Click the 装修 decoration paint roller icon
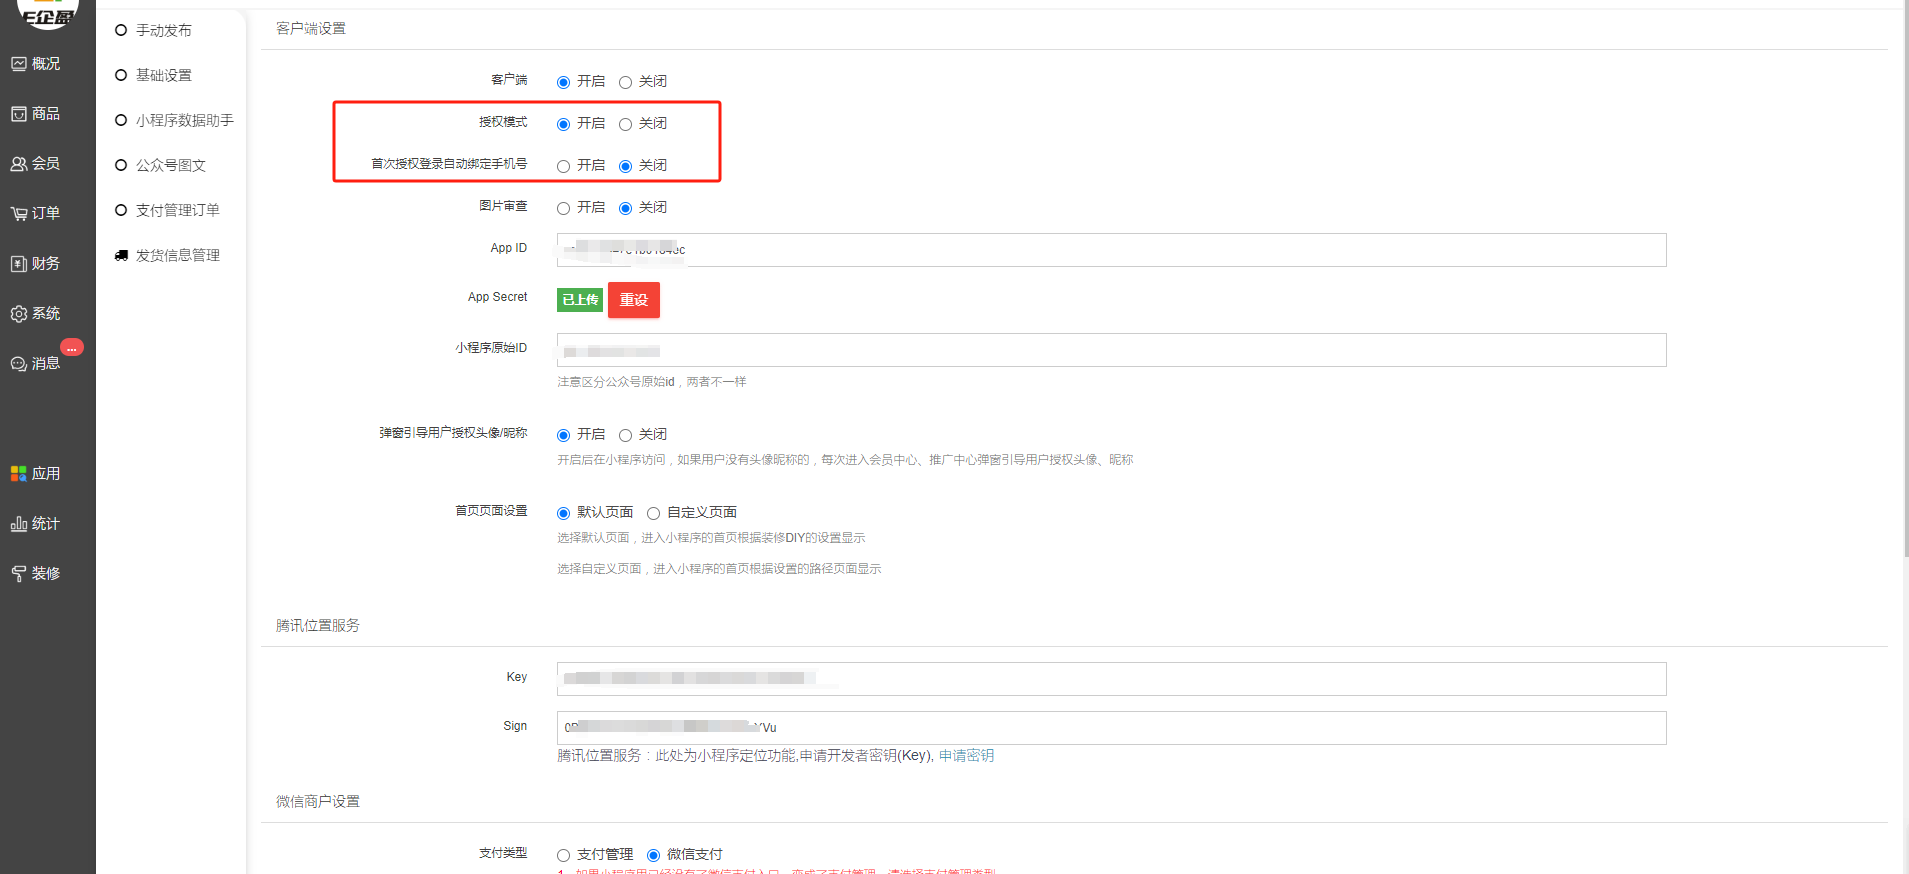 point(19,574)
